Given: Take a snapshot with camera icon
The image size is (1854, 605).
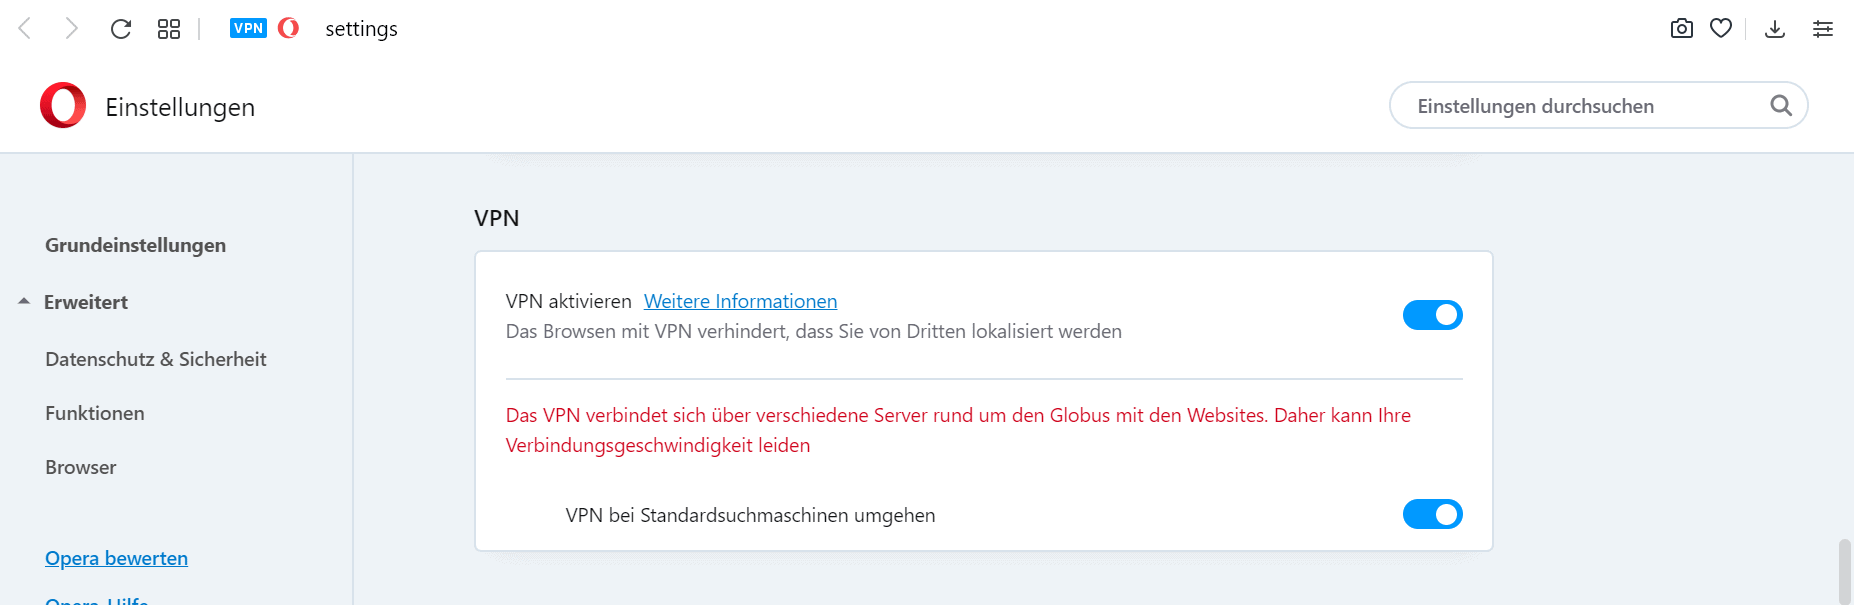Looking at the screenshot, I should 1682,29.
